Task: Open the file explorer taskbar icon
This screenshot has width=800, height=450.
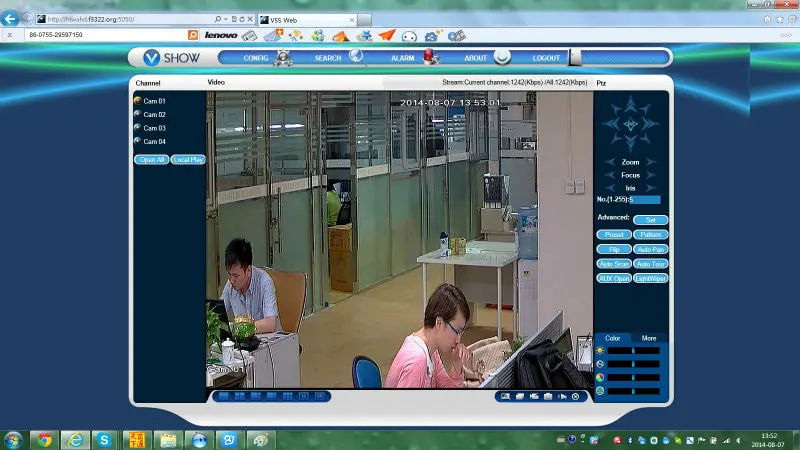Action: (x=168, y=440)
